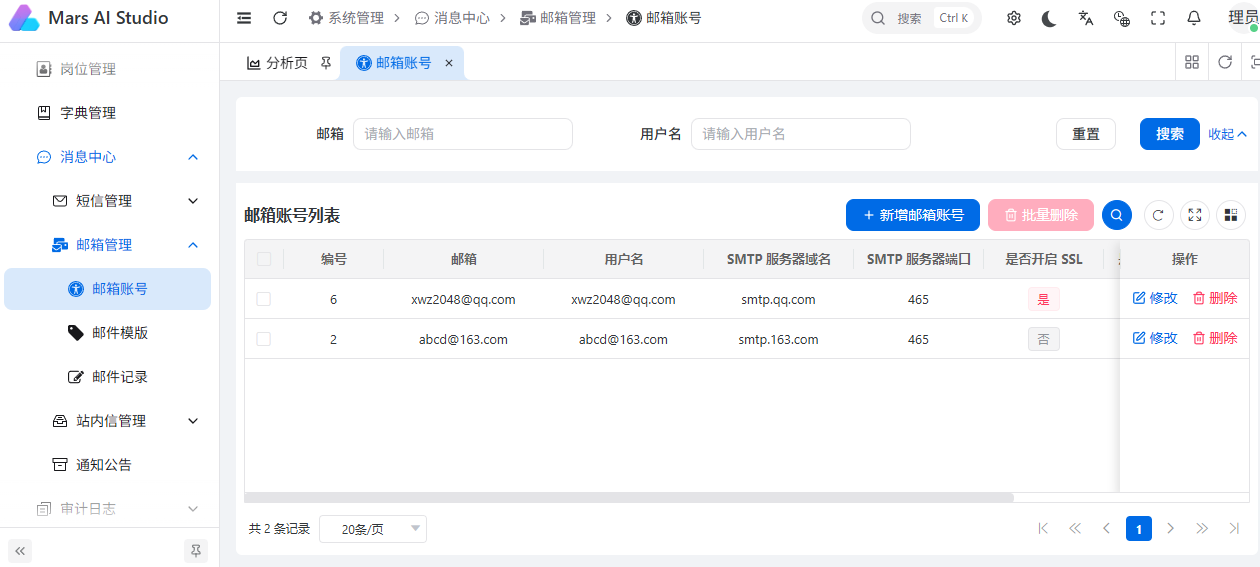The image size is (1260, 567).
Task: Open tab list grid icon
Action: pos(1192,62)
